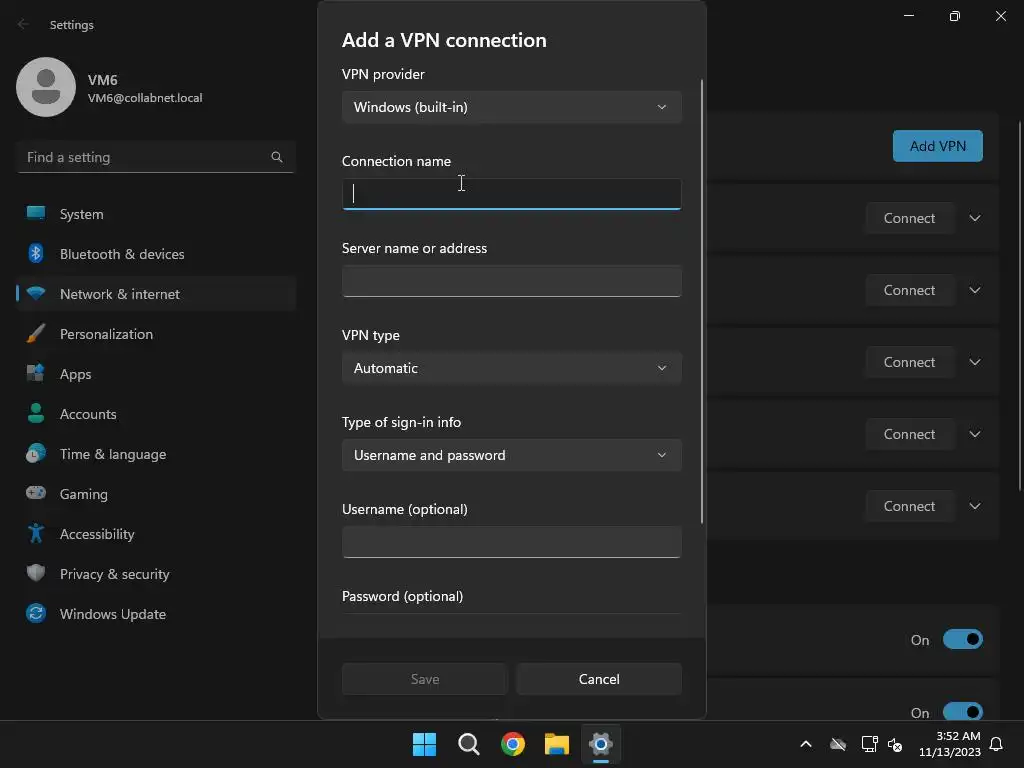Open the Type of sign-in info dropdown
The width and height of the screenshot is (1024, 768).
tap(511, 455)
